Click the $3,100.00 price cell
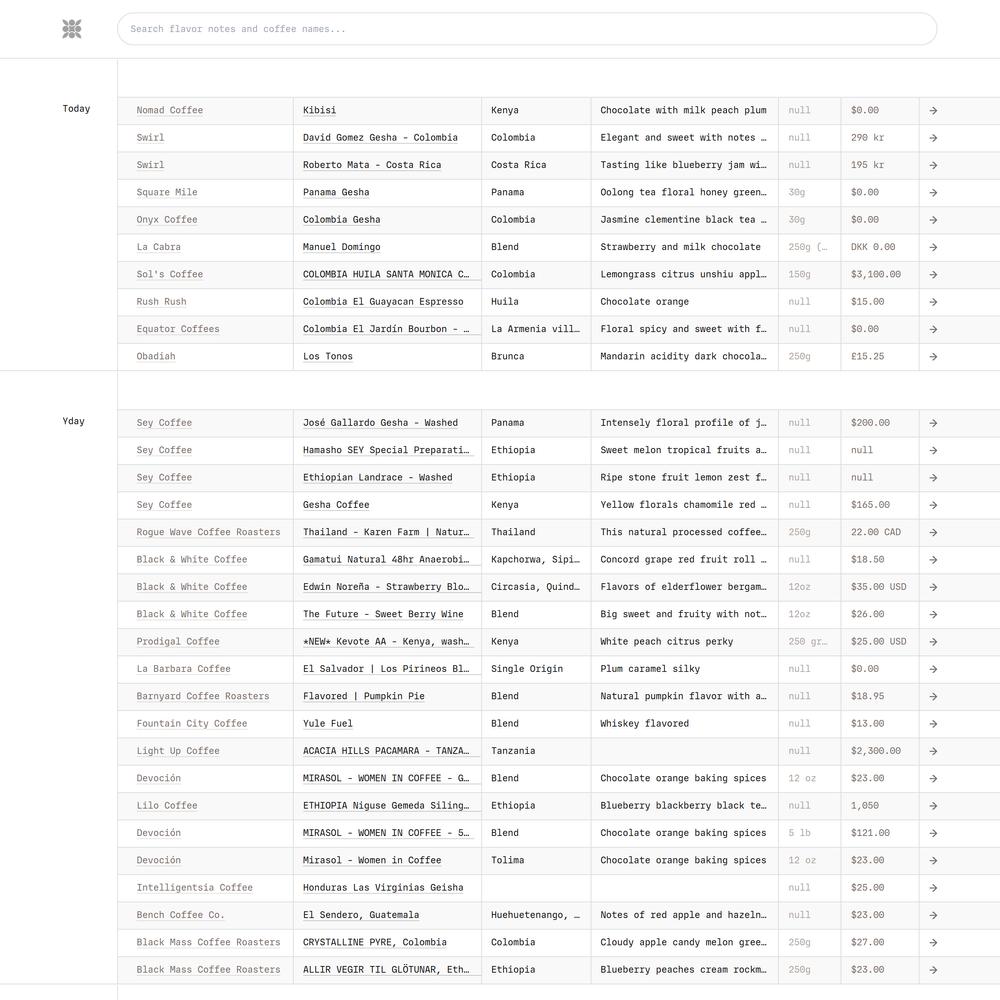Viewport: 1000px width, 1000px height. 876,275
